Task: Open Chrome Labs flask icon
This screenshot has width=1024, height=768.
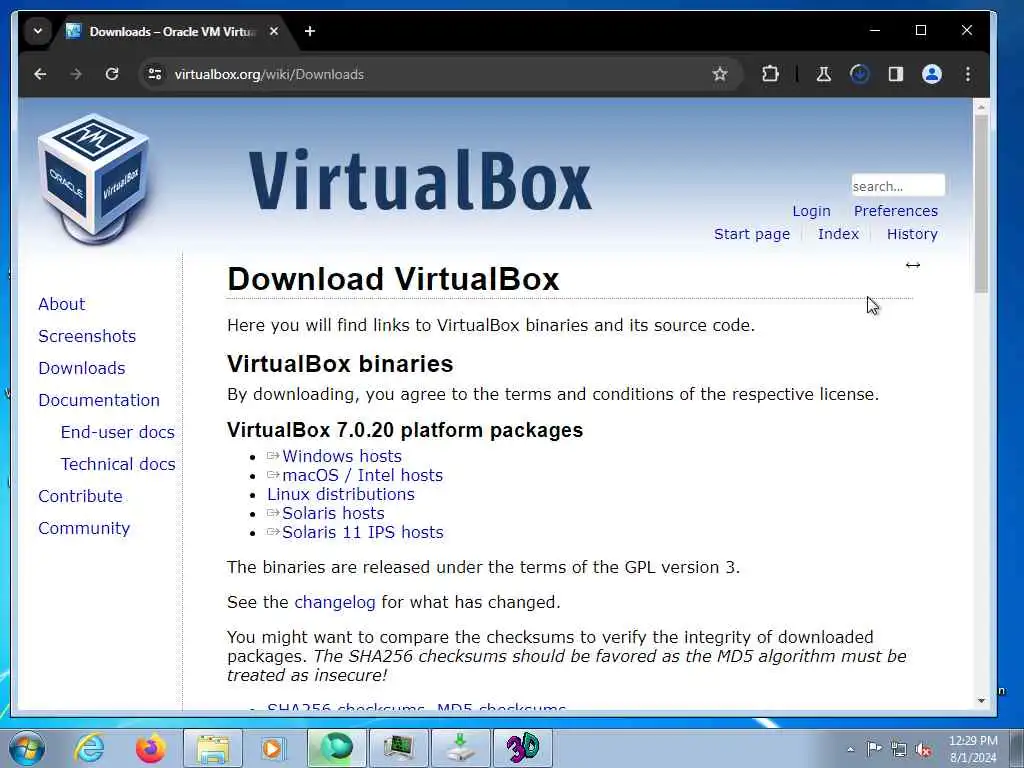Action: 824,74
